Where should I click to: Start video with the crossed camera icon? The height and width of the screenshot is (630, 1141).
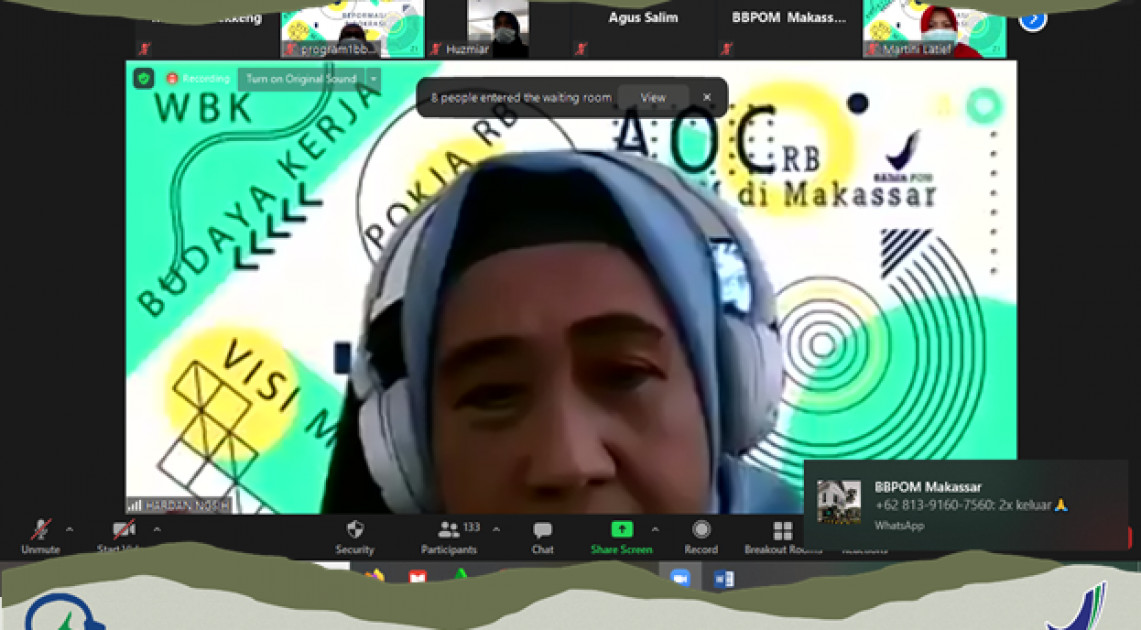123,537
